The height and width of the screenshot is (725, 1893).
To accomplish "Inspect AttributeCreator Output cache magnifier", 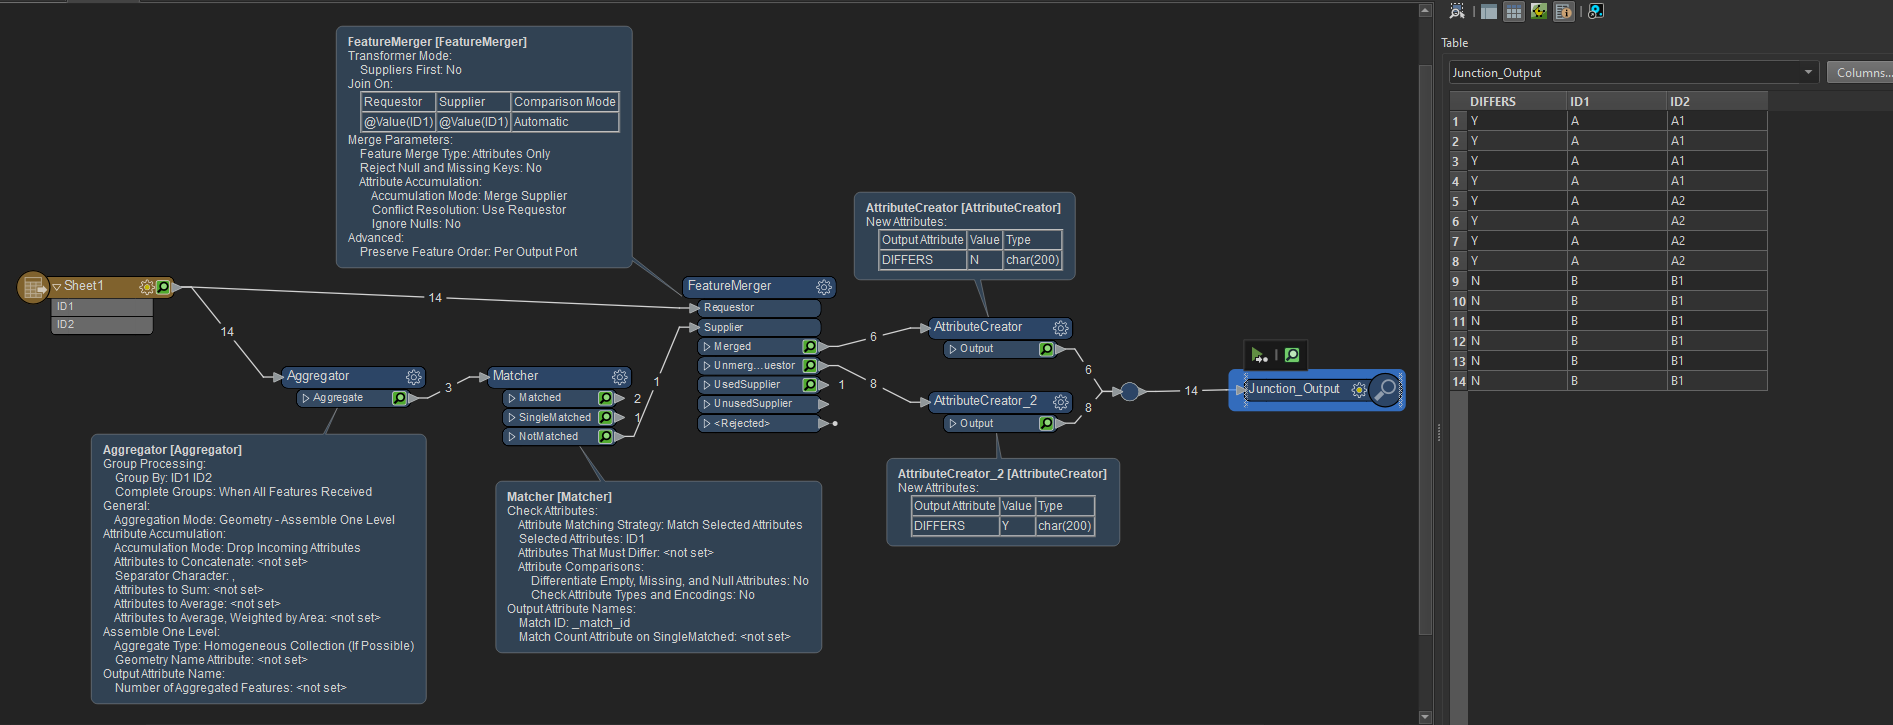I will [1046, 349].
